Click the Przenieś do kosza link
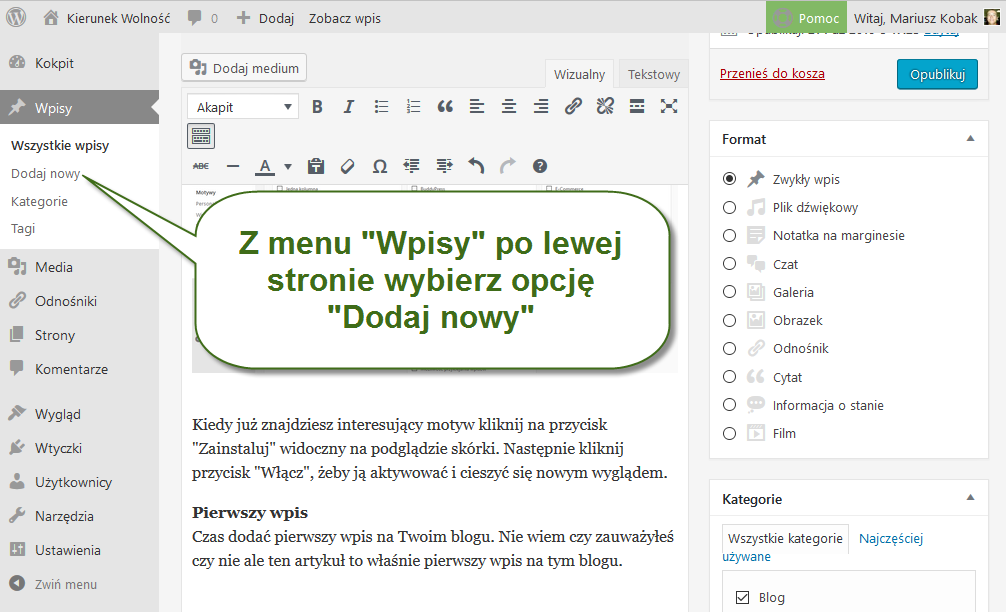Image resolution: width=1006 pixels, height=612 pixels. [x=772, y=74]
